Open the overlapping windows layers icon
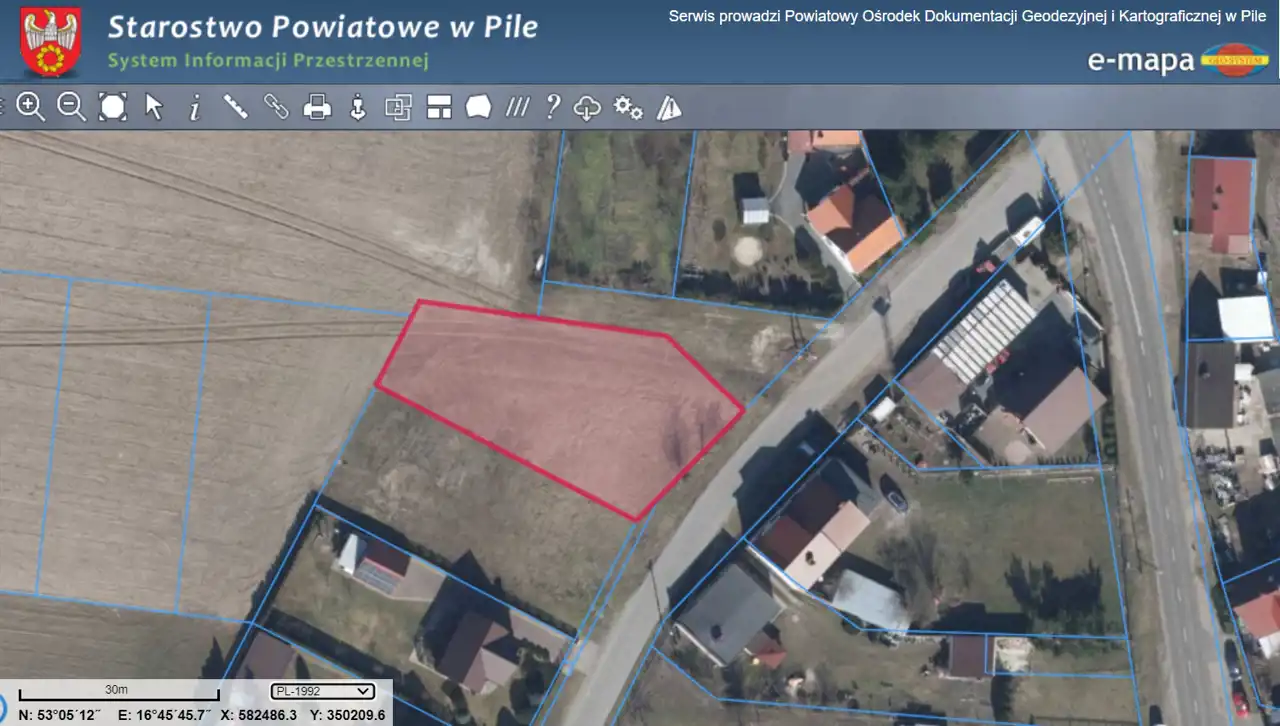The image size is (1280, 726). pyautogui.click(x=399, y=107)
